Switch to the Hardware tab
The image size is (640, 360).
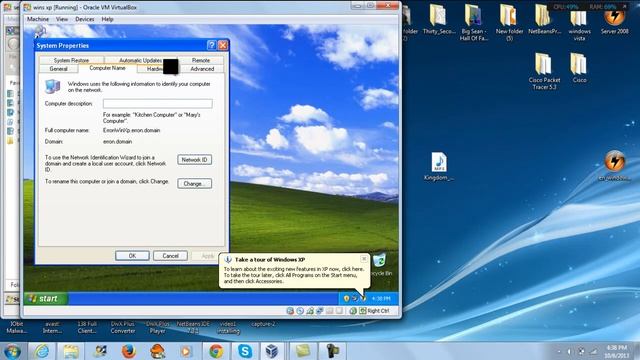click(154, 69)
